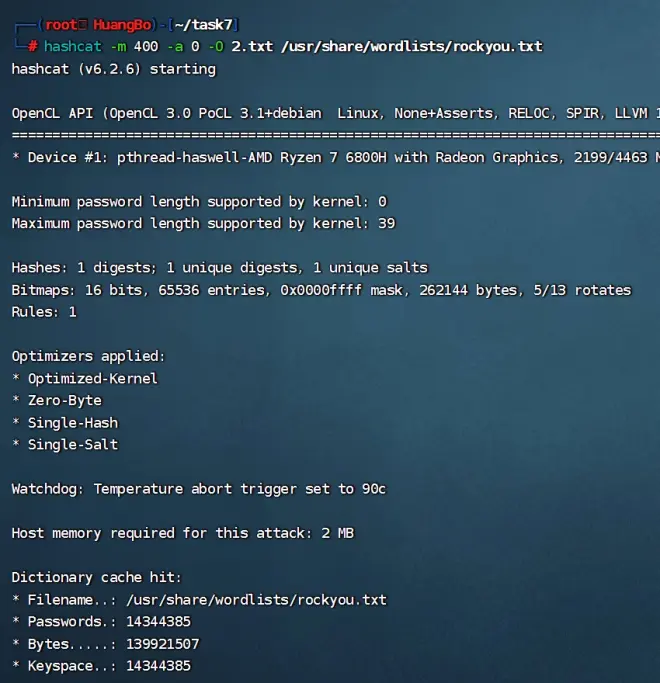Click the Host memory required line
Screen dimensions: 660x683
click(x=182, y=533)
